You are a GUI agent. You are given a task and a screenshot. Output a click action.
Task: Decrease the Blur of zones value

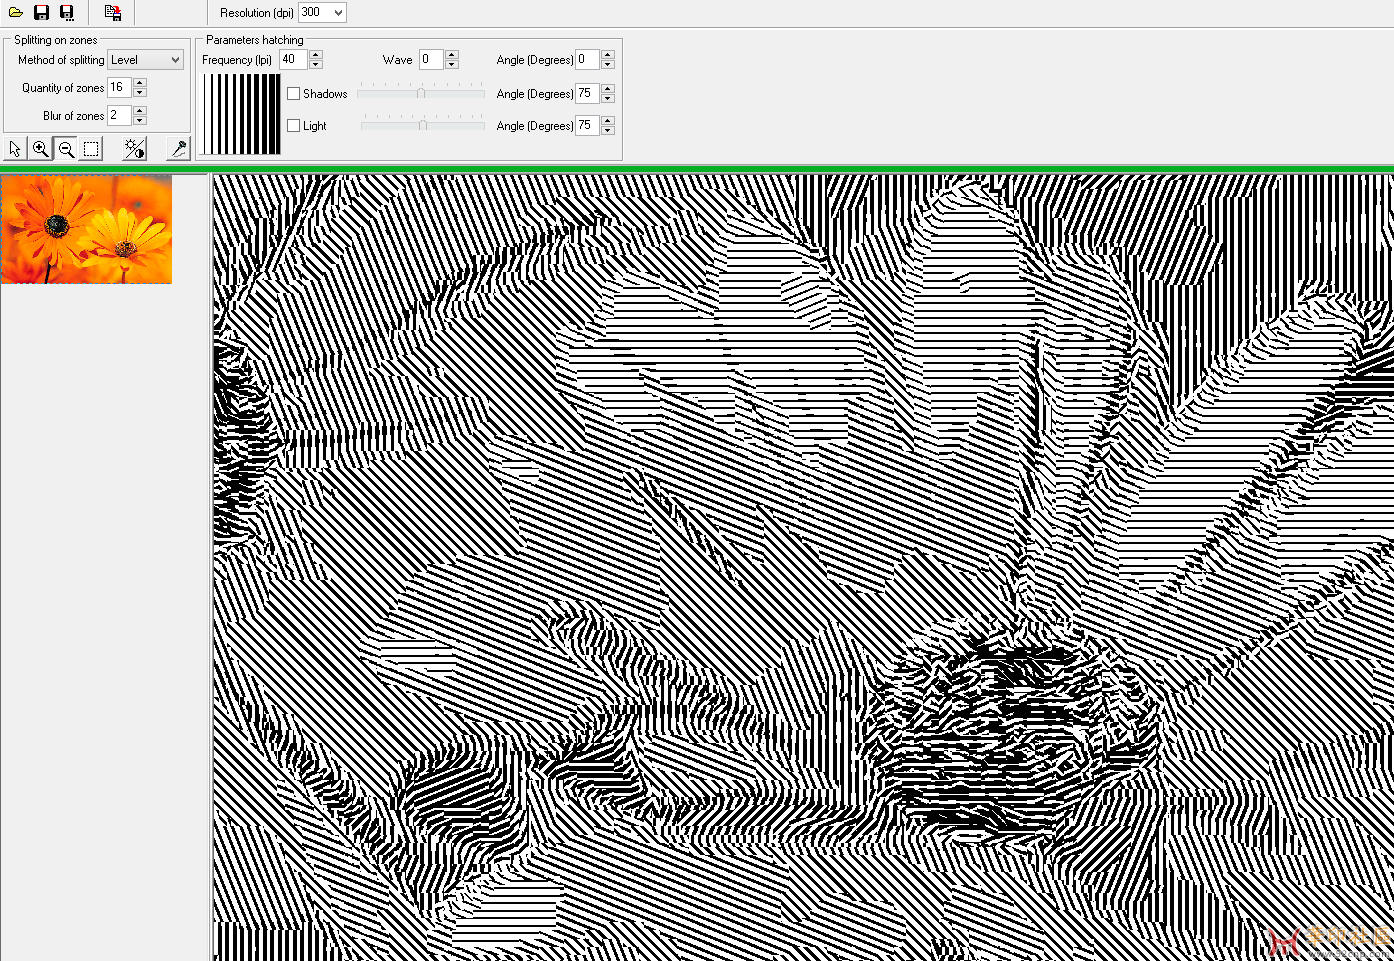[x=140, y=121]
